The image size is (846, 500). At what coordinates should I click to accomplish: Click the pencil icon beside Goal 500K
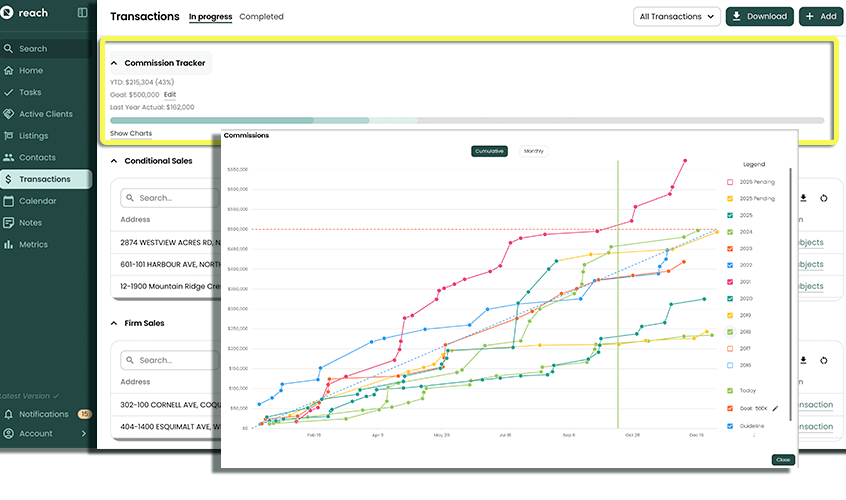[775, 408]
